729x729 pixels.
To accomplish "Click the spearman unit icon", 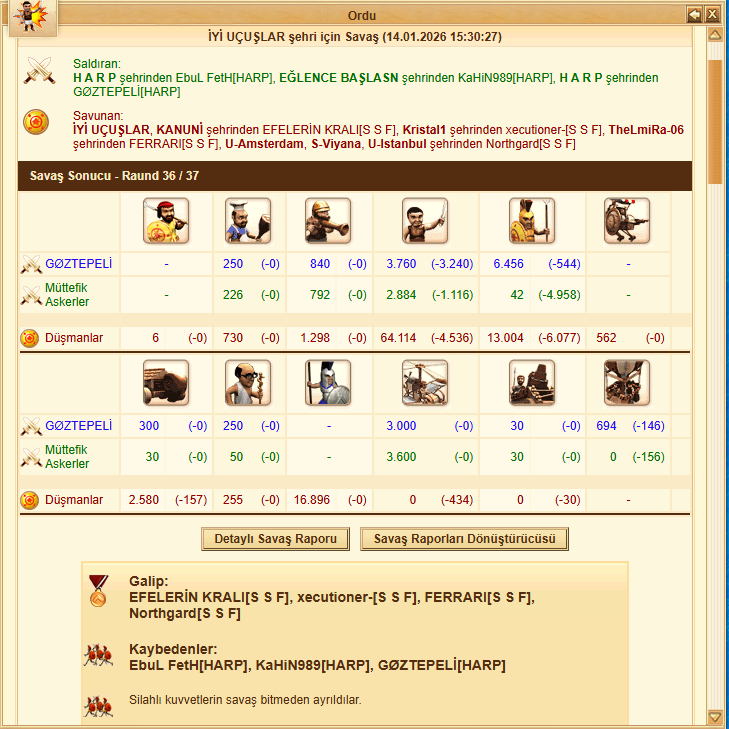I will click(x=328, y=383).
